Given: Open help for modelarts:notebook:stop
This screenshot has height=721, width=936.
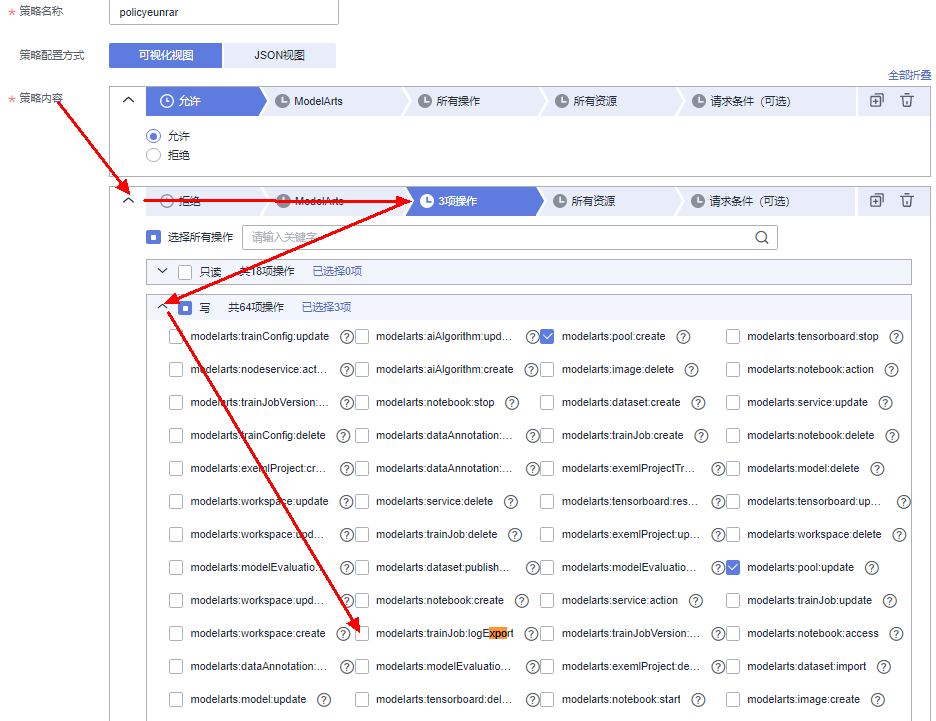Looking at the screenshot, I should (512, 403).
